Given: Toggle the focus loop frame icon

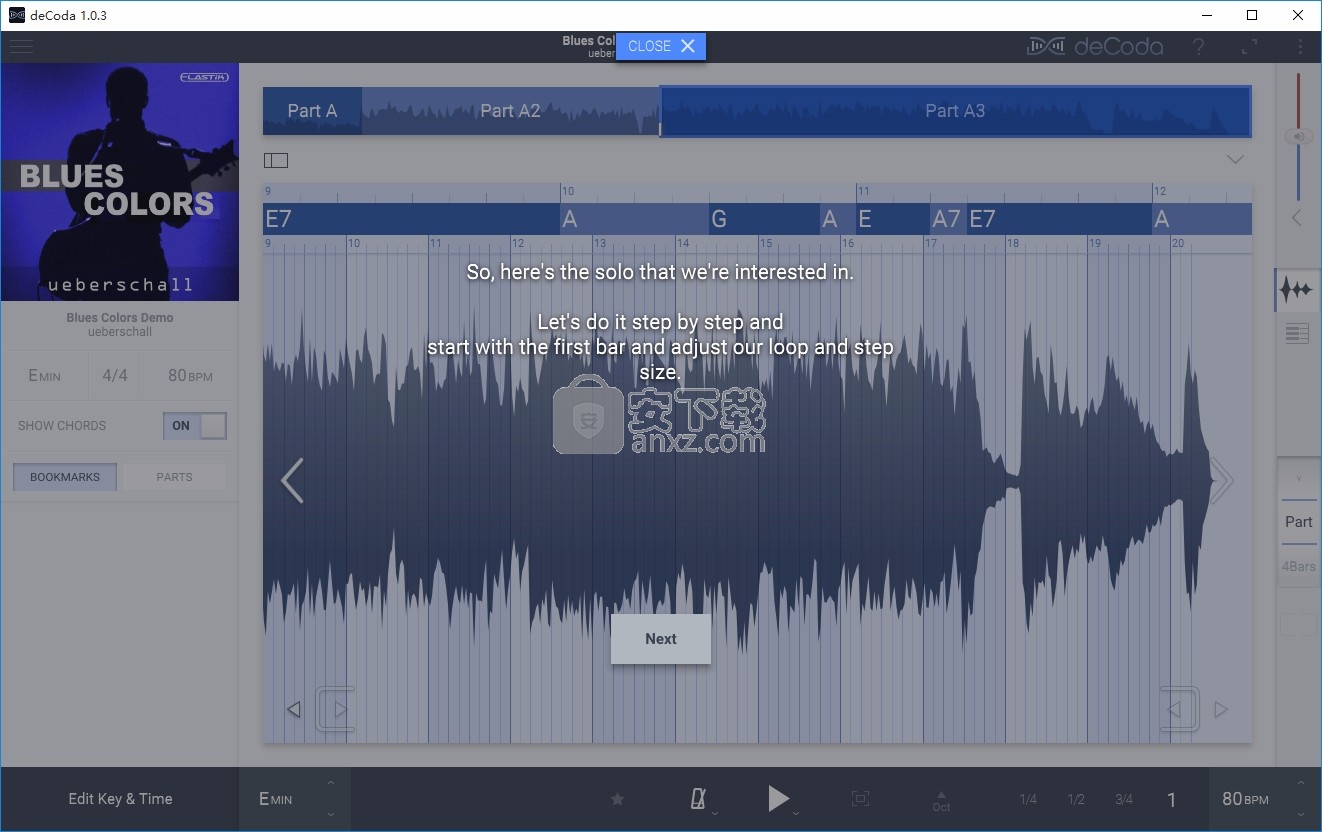Looking at the screenshot, I should click(860, 798).
